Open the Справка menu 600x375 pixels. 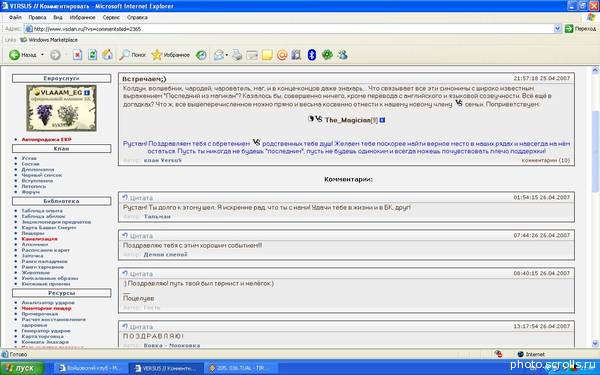click(137, 18)
